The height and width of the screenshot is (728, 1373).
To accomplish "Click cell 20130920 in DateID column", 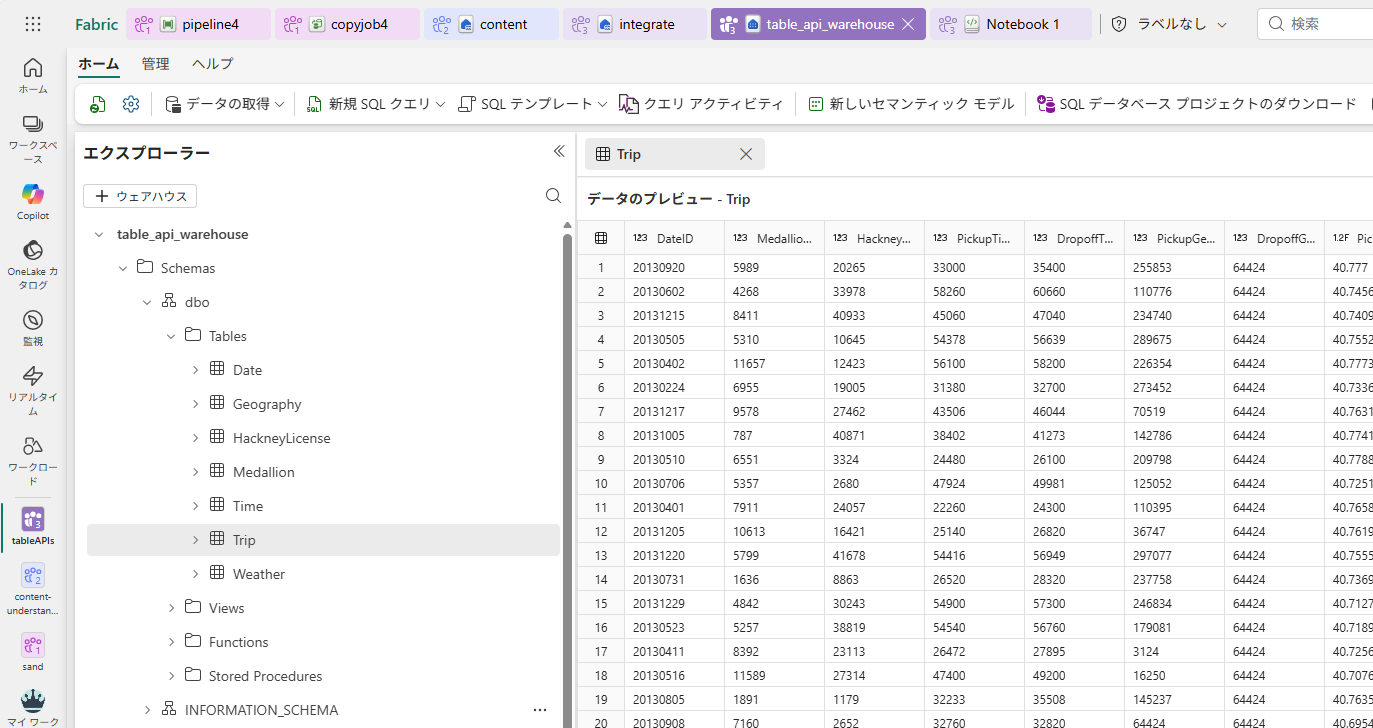I will point(675,268).
